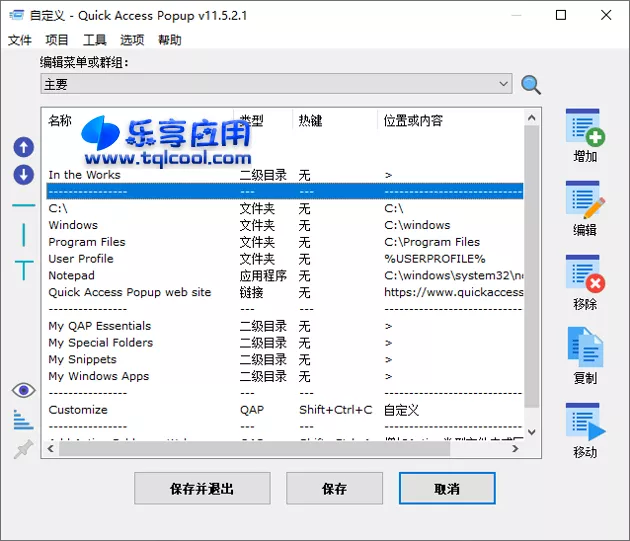This screenshot has width=630, height=541.
Task: Click the 取消 button
Action: point(447,488)
